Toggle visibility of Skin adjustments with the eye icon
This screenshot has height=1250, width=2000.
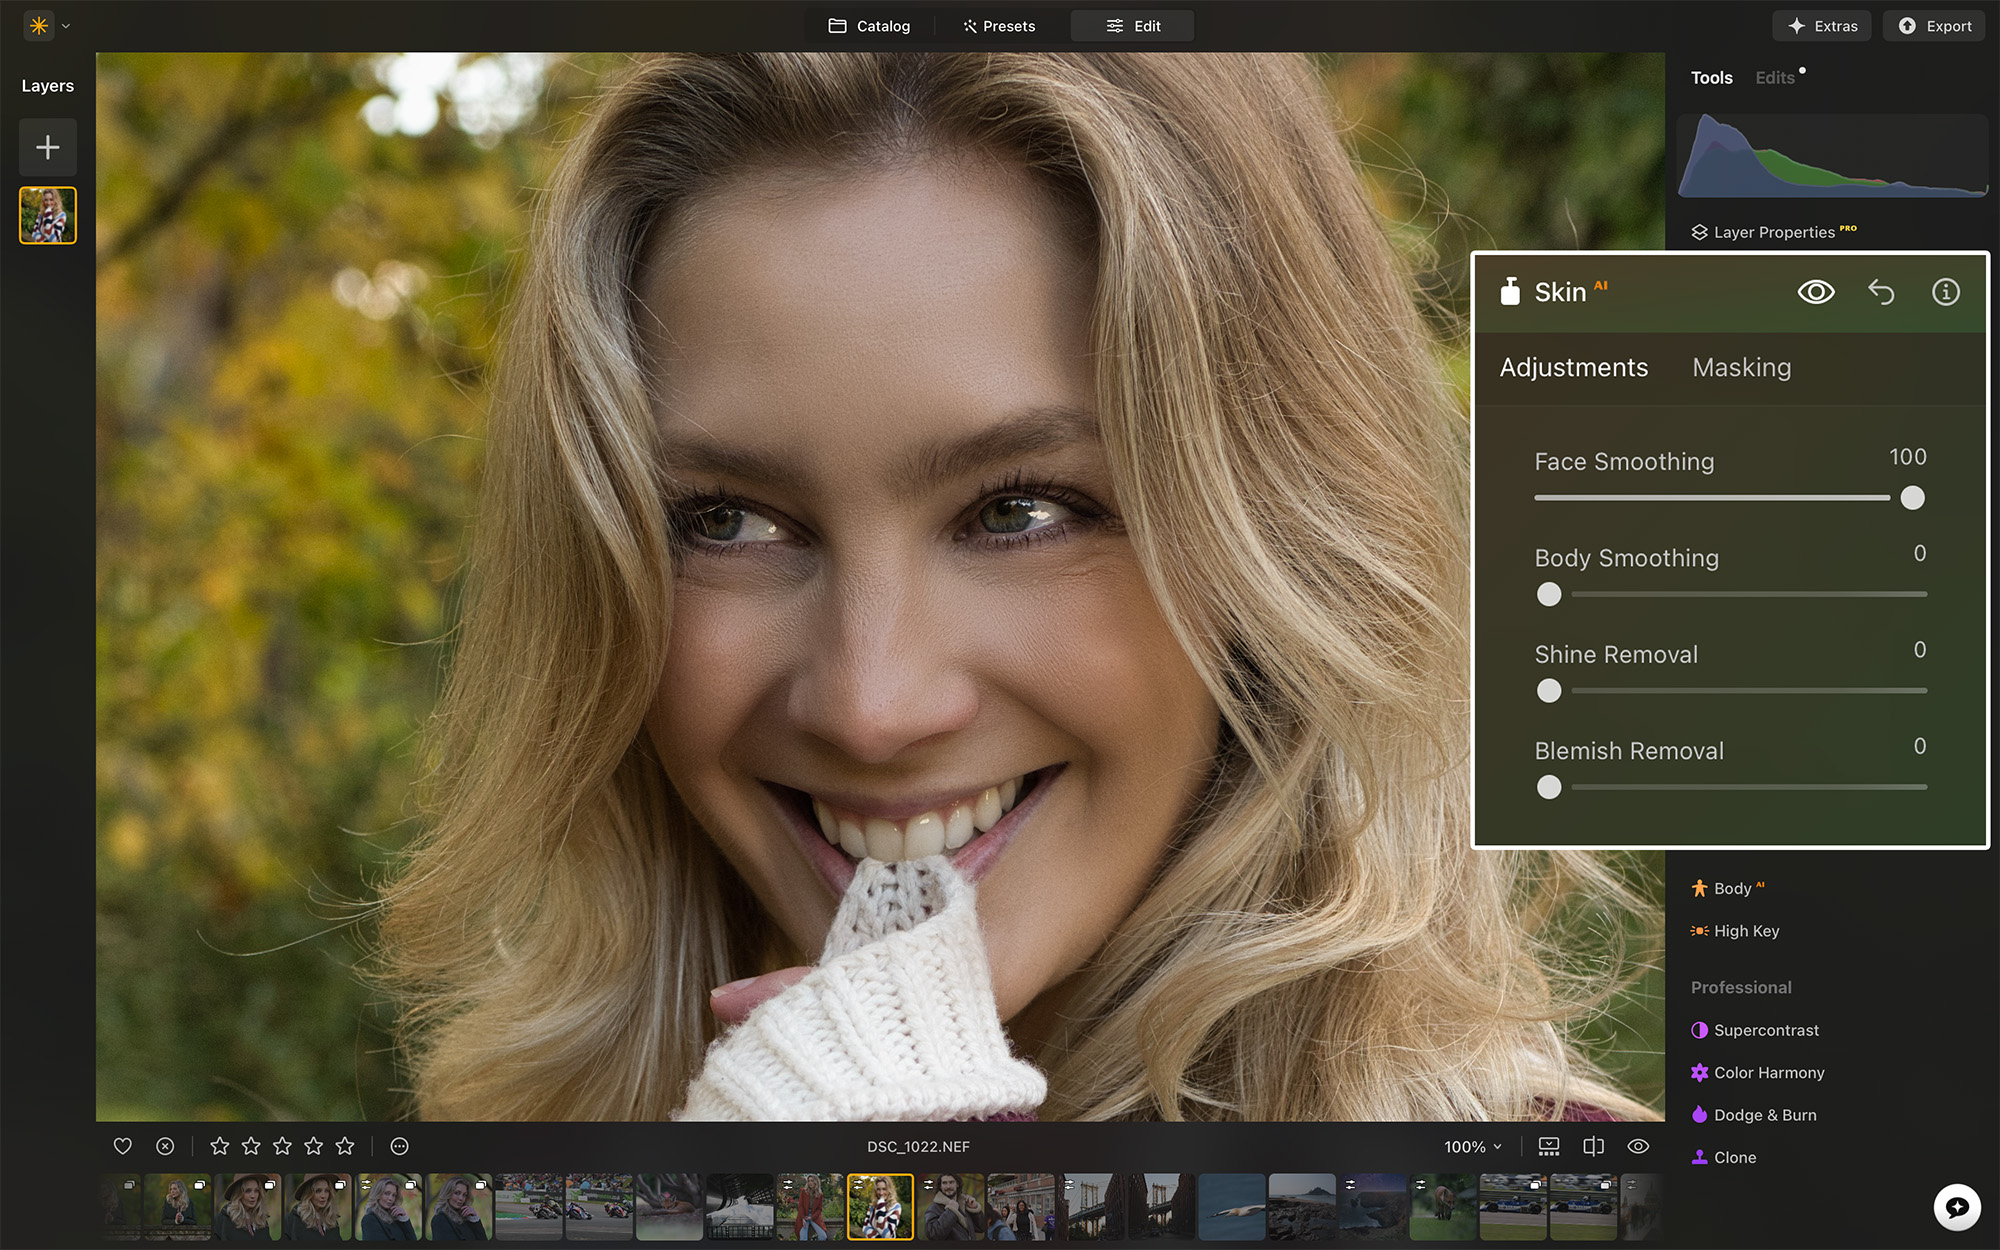click(1817, 292)
